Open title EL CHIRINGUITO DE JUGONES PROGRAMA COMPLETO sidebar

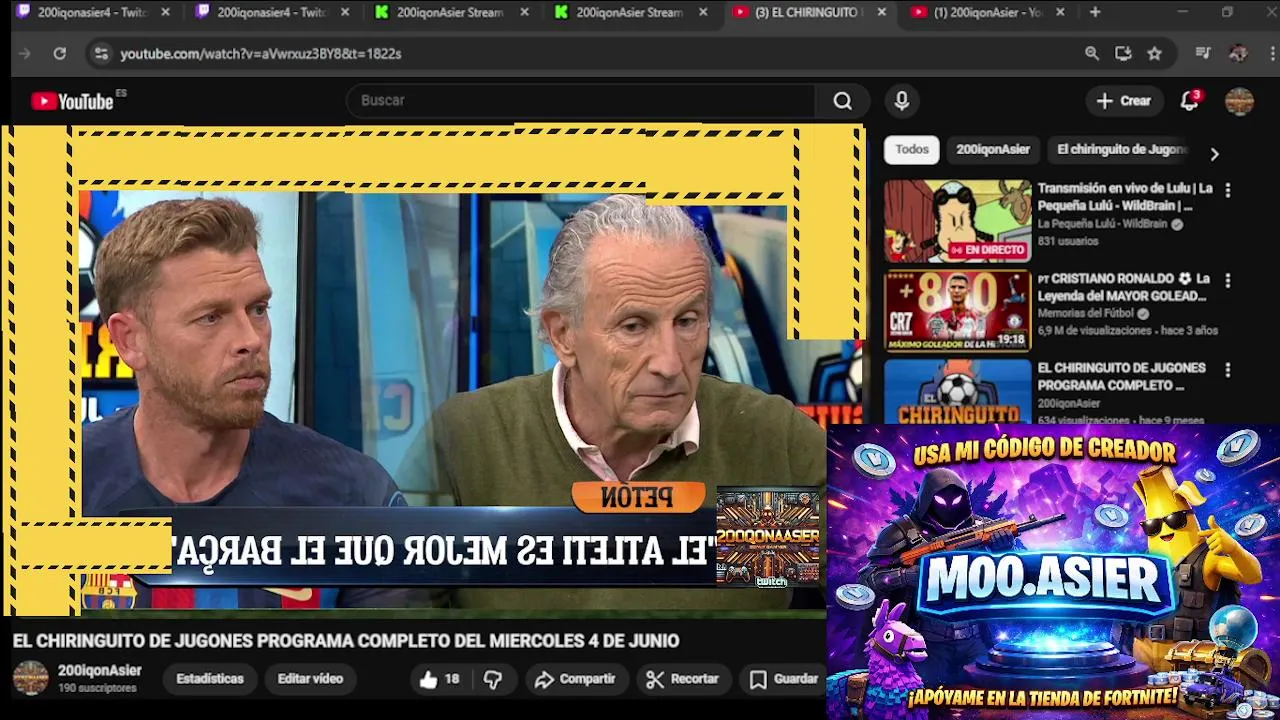1121,377
